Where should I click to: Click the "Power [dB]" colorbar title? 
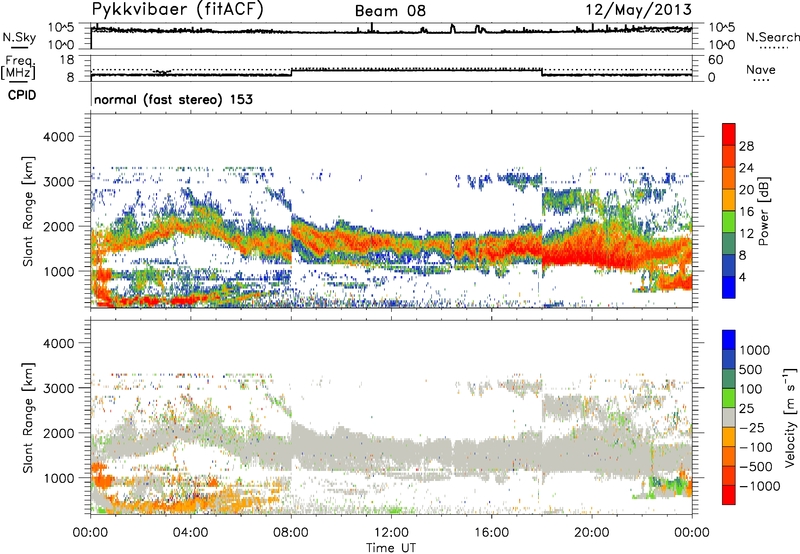tap(764, 211)
